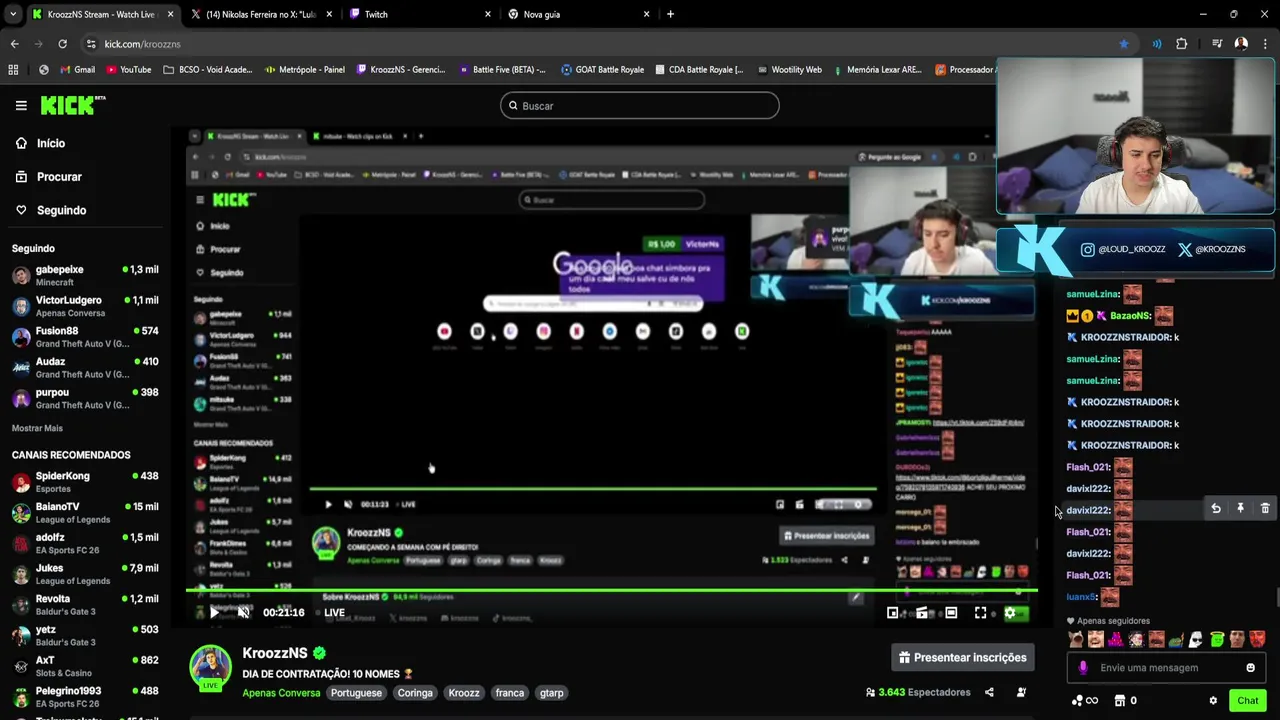Send the message with the Chat button
This screenshot has width=1280, height=720.
(x=1247, y=701)
